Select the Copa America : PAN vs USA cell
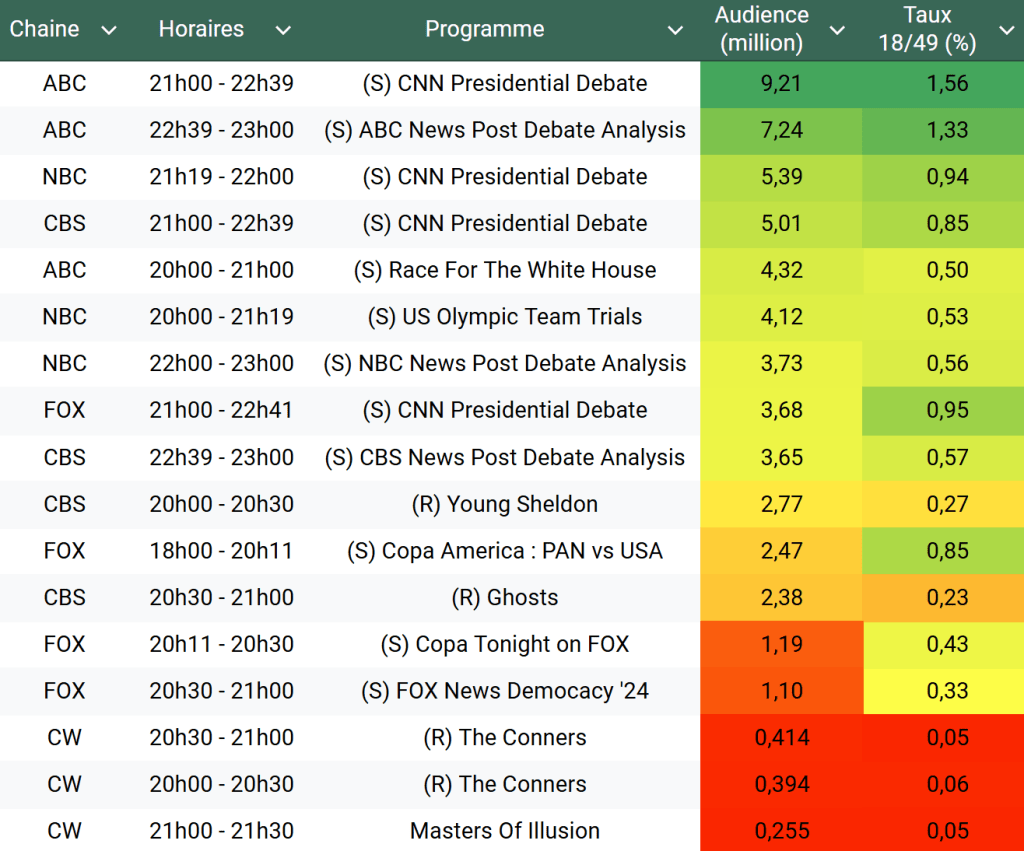Viewport: 1024px width, 851px height. 504,551
